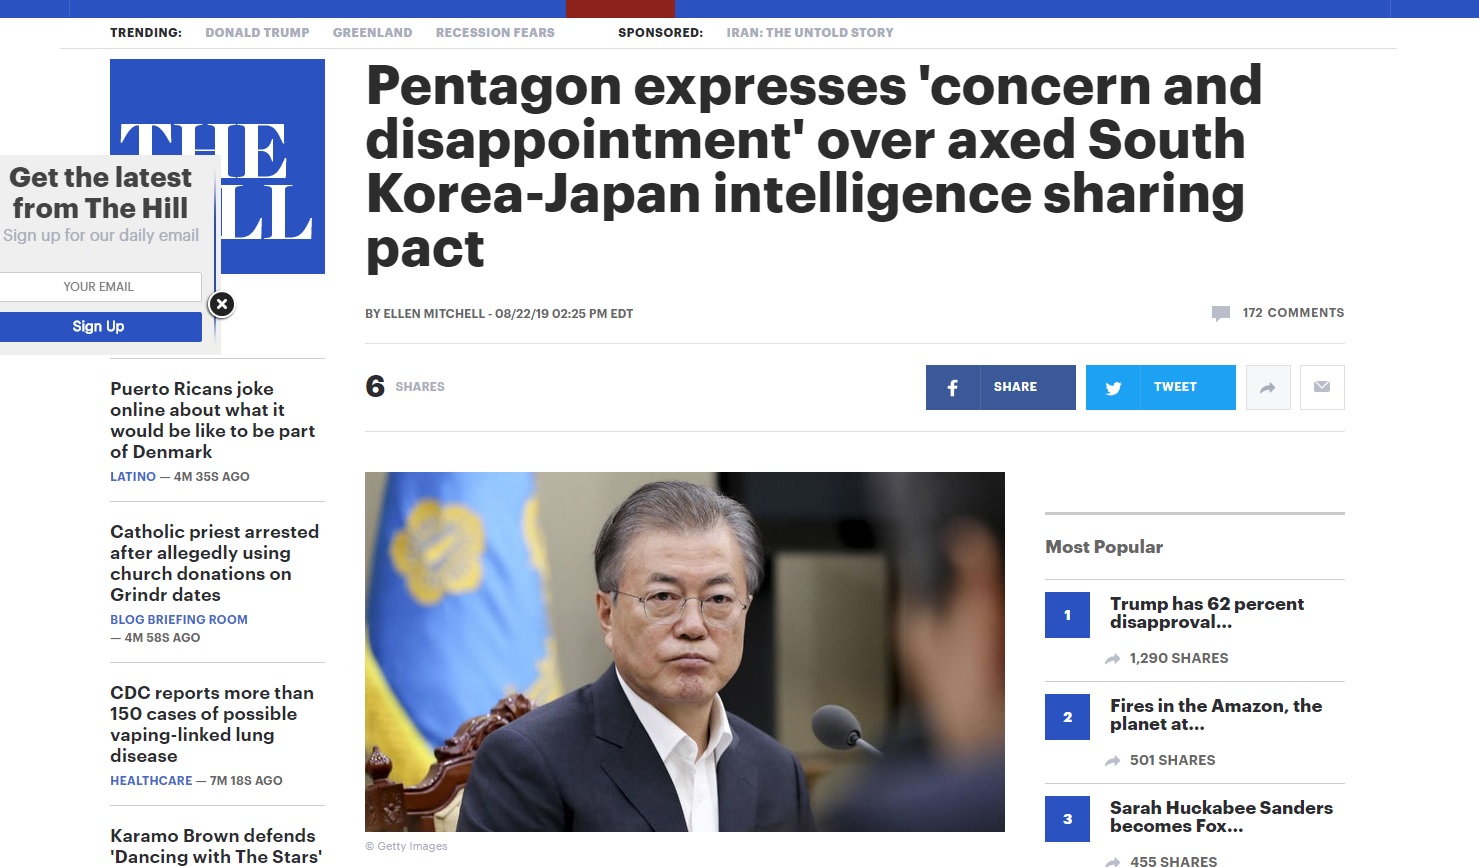The width and height of the screenshot is (1479, 867).
Task: Close the email signup popup
Action: [222, 304]
